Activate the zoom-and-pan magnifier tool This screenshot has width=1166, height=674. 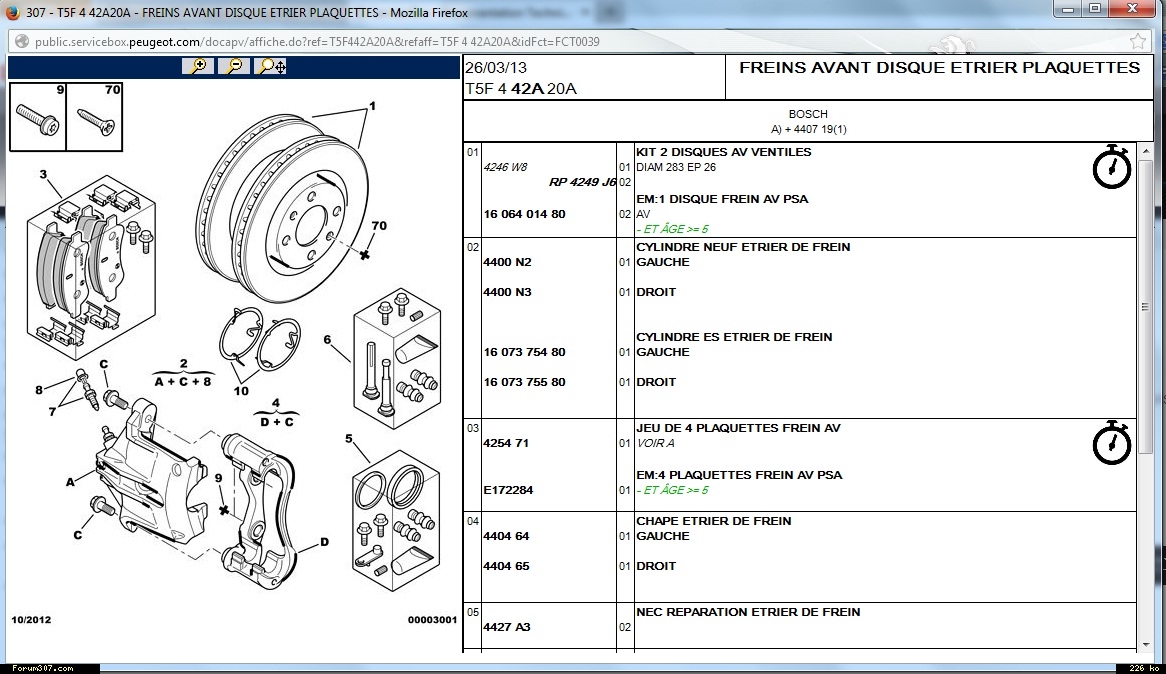click(x=270, y=66)
